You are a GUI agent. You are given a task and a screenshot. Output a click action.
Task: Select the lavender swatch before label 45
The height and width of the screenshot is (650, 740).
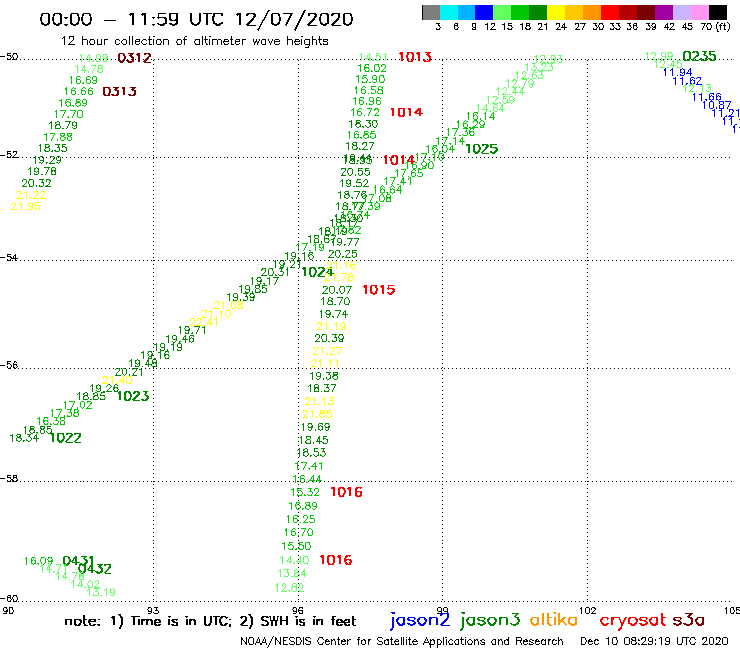click(x=681, y=12)
